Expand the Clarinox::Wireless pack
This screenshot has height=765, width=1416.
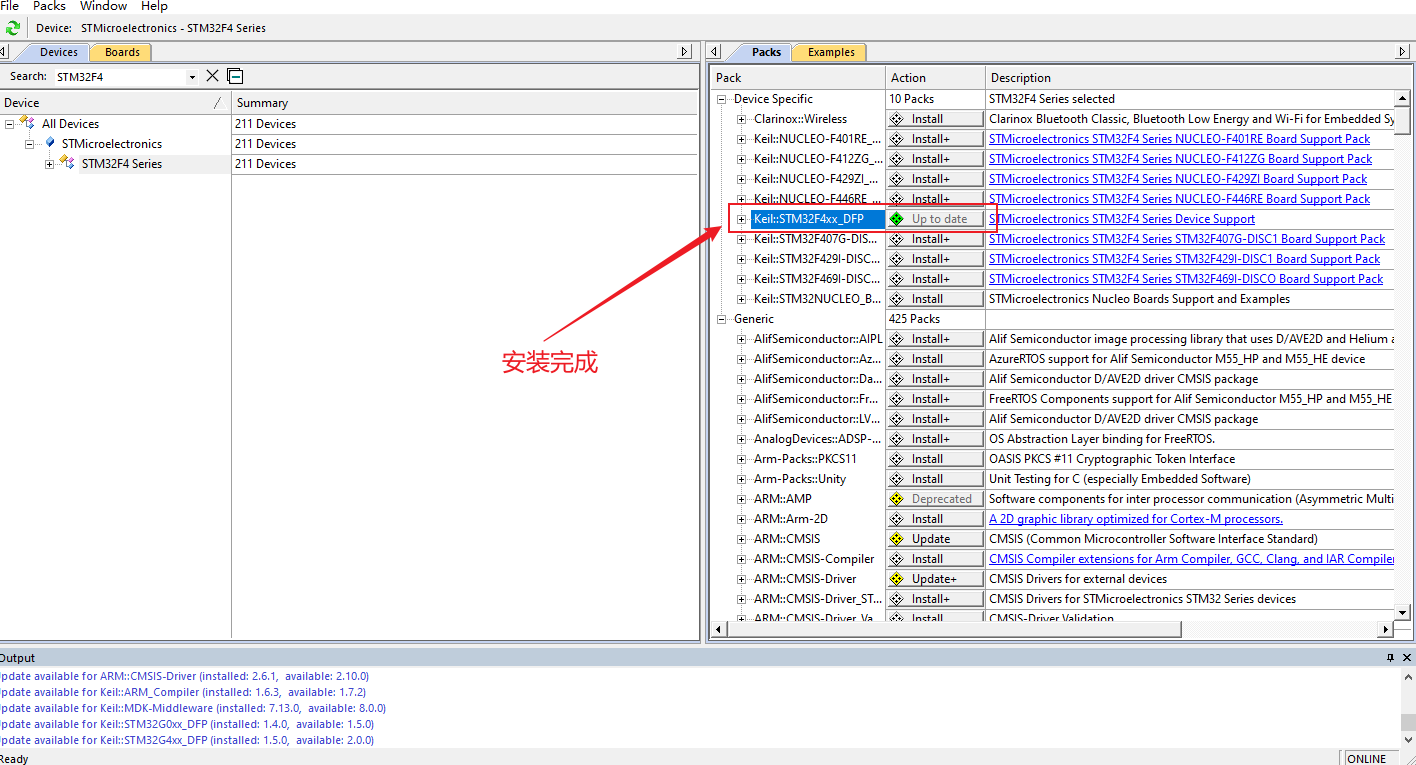[x=742, y=119]
